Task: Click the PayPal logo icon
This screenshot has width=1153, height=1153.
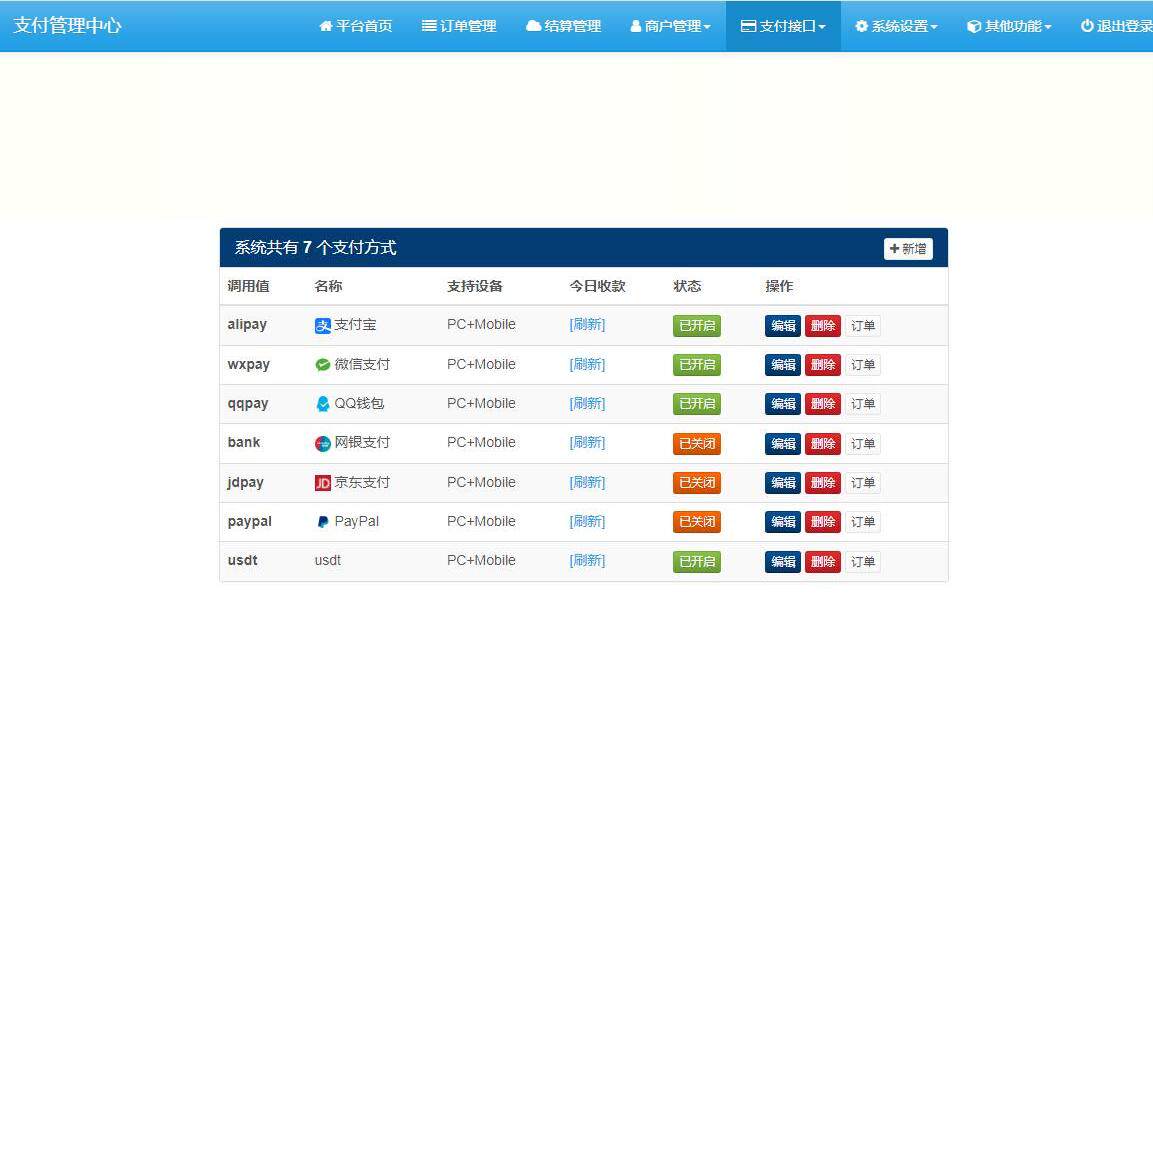Action: pos(323,521)
